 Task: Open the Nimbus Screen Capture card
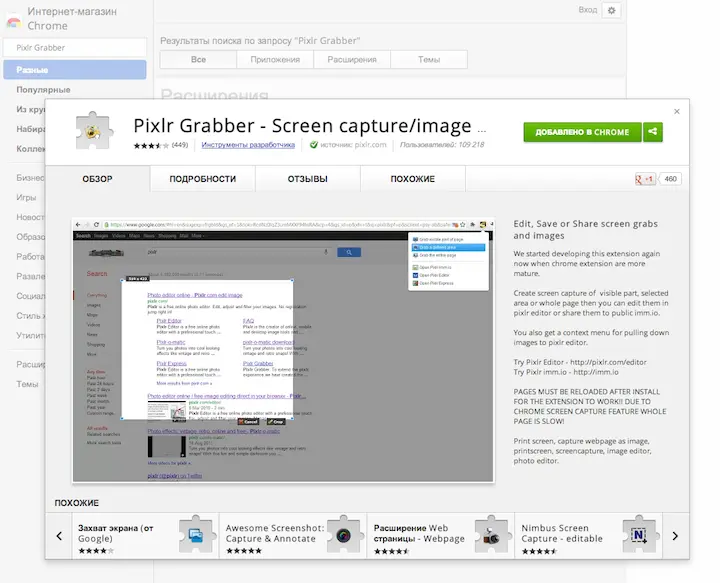tap(589, 536)
